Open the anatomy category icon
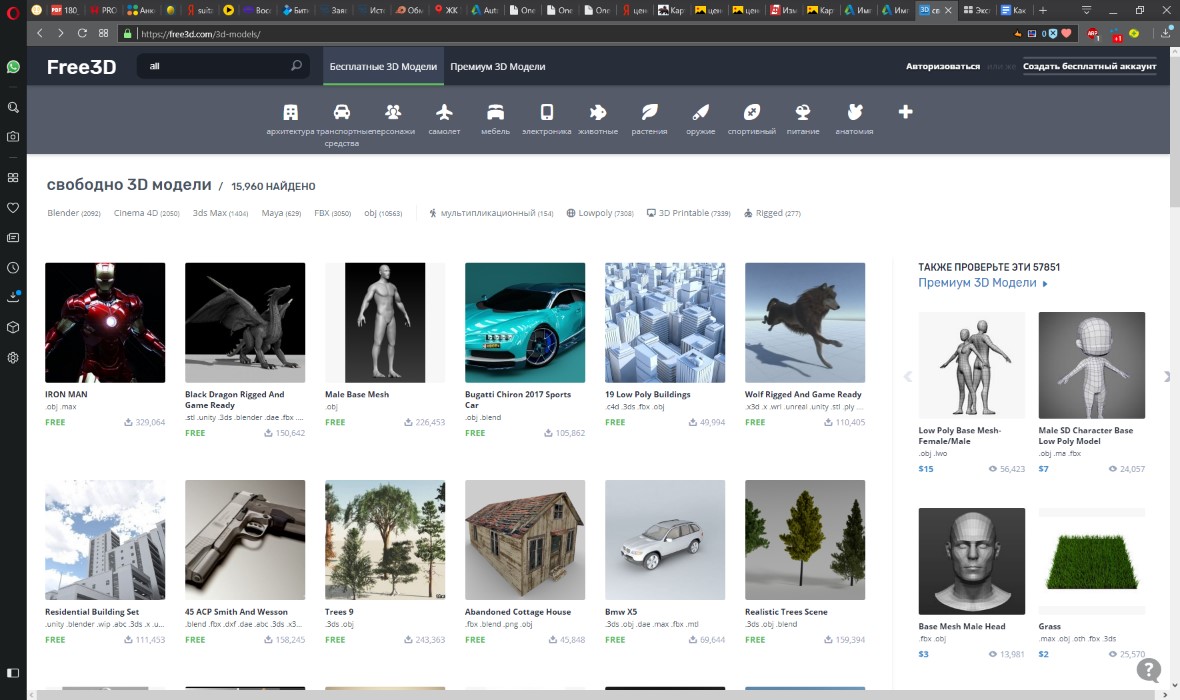This screenshot has height=700, width=1180. pos(854,112)
